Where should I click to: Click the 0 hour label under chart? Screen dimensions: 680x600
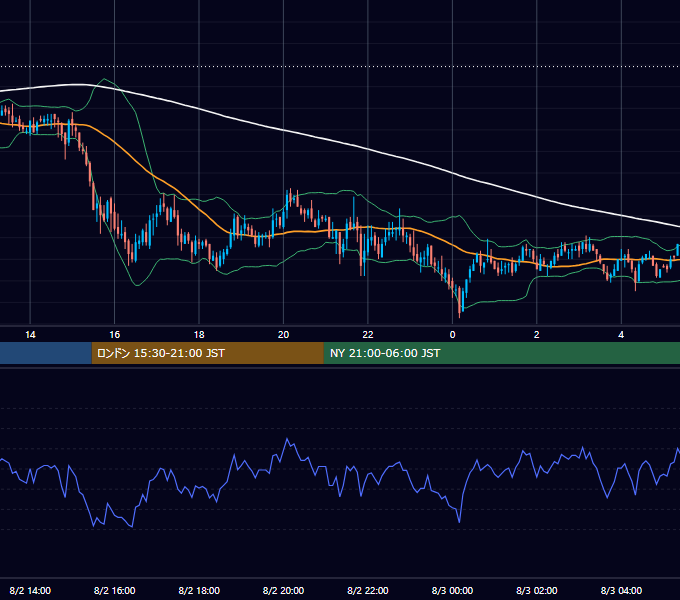tap(452, 335)
